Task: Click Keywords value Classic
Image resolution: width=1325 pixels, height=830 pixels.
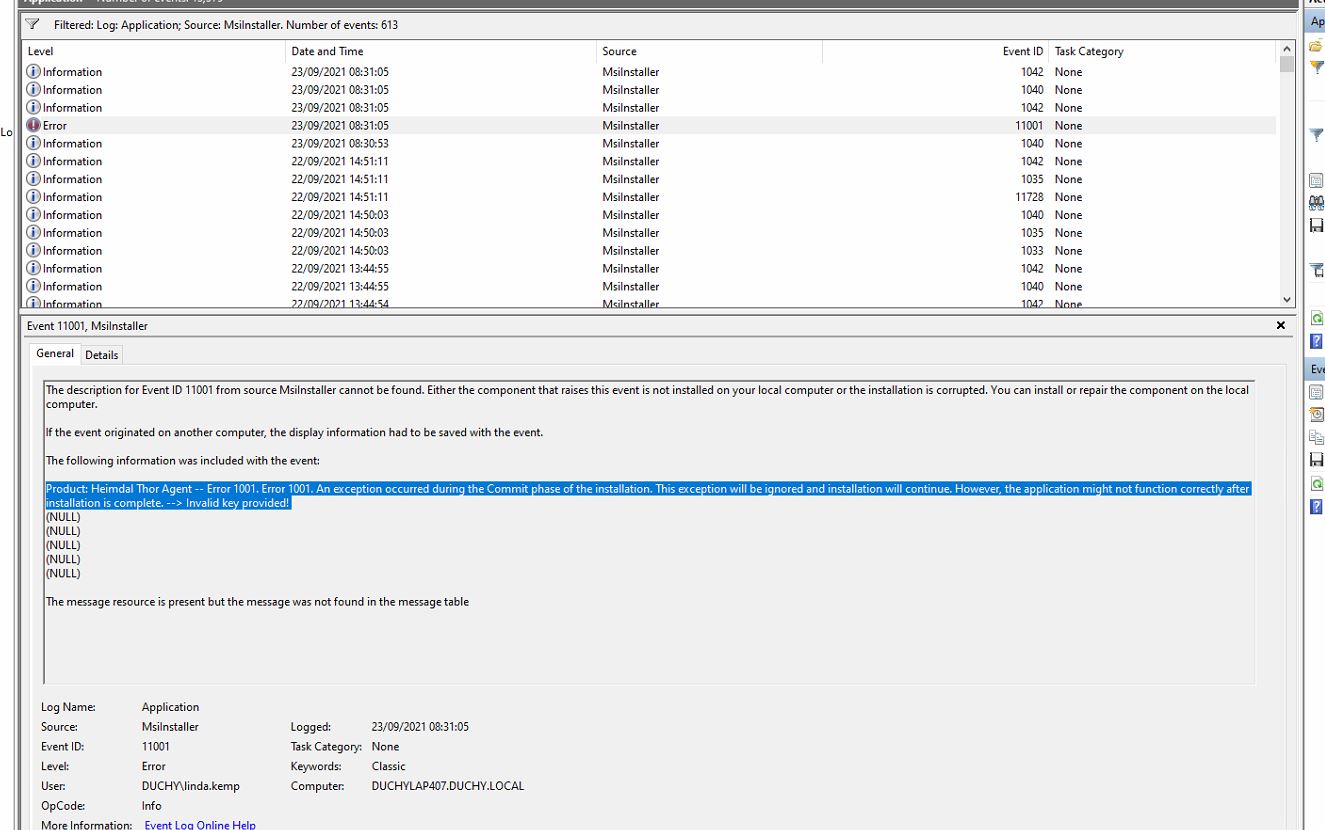Action: [x=389, y=766]
